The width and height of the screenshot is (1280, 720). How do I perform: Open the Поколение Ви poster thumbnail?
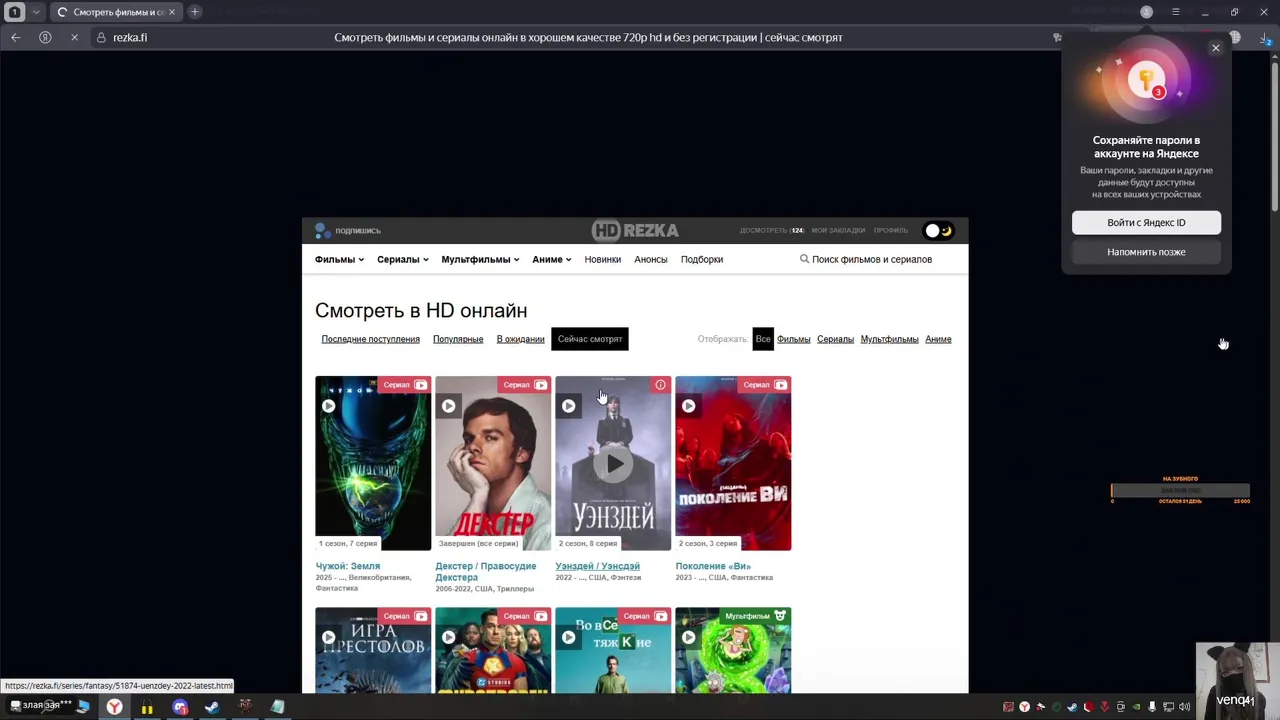[x=733, y=463]
